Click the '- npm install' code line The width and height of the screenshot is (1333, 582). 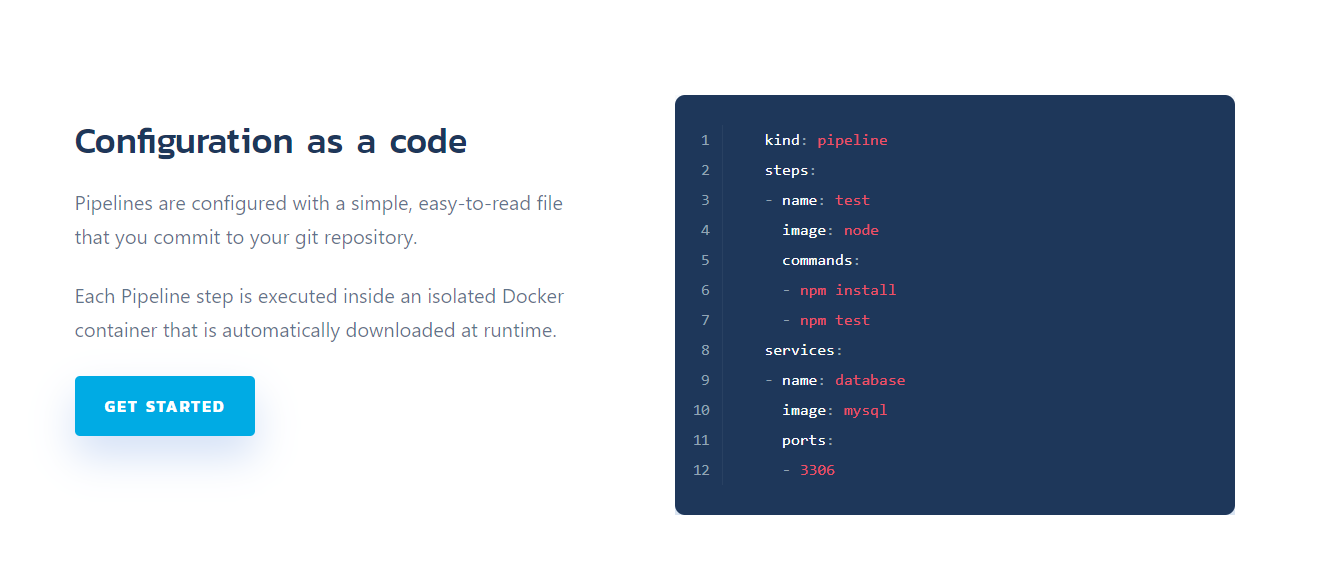[839, 290]
